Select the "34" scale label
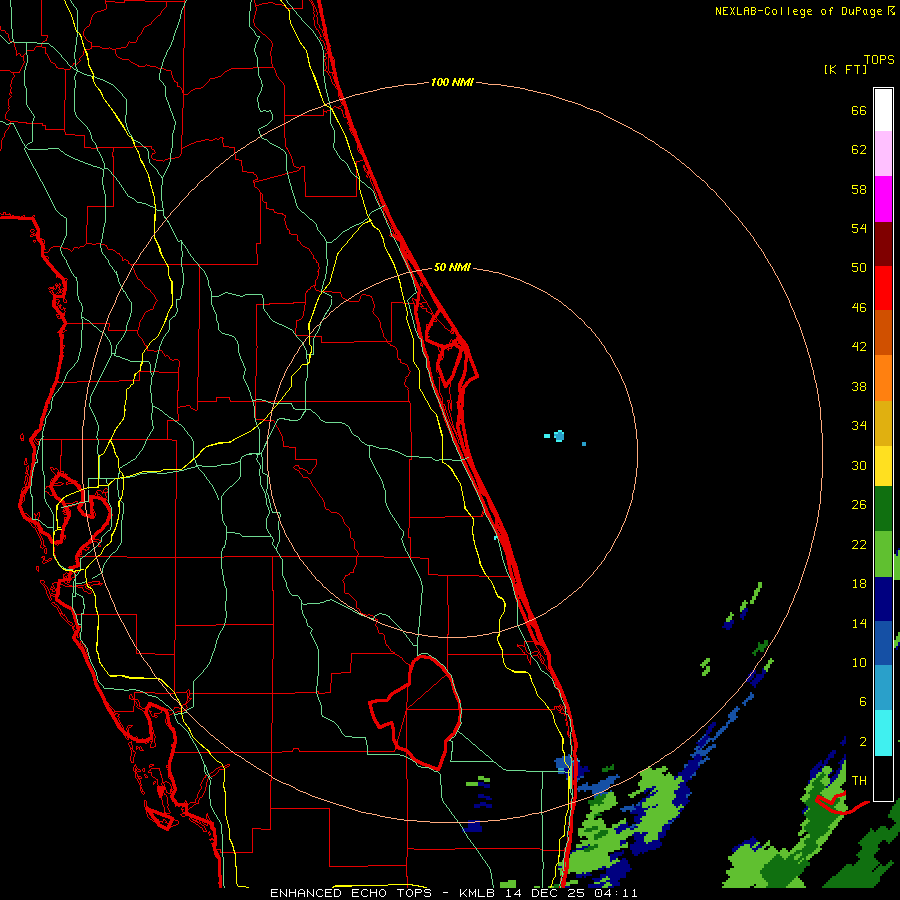The height and width of the screenshot is (900, 900). pos(859,425)
